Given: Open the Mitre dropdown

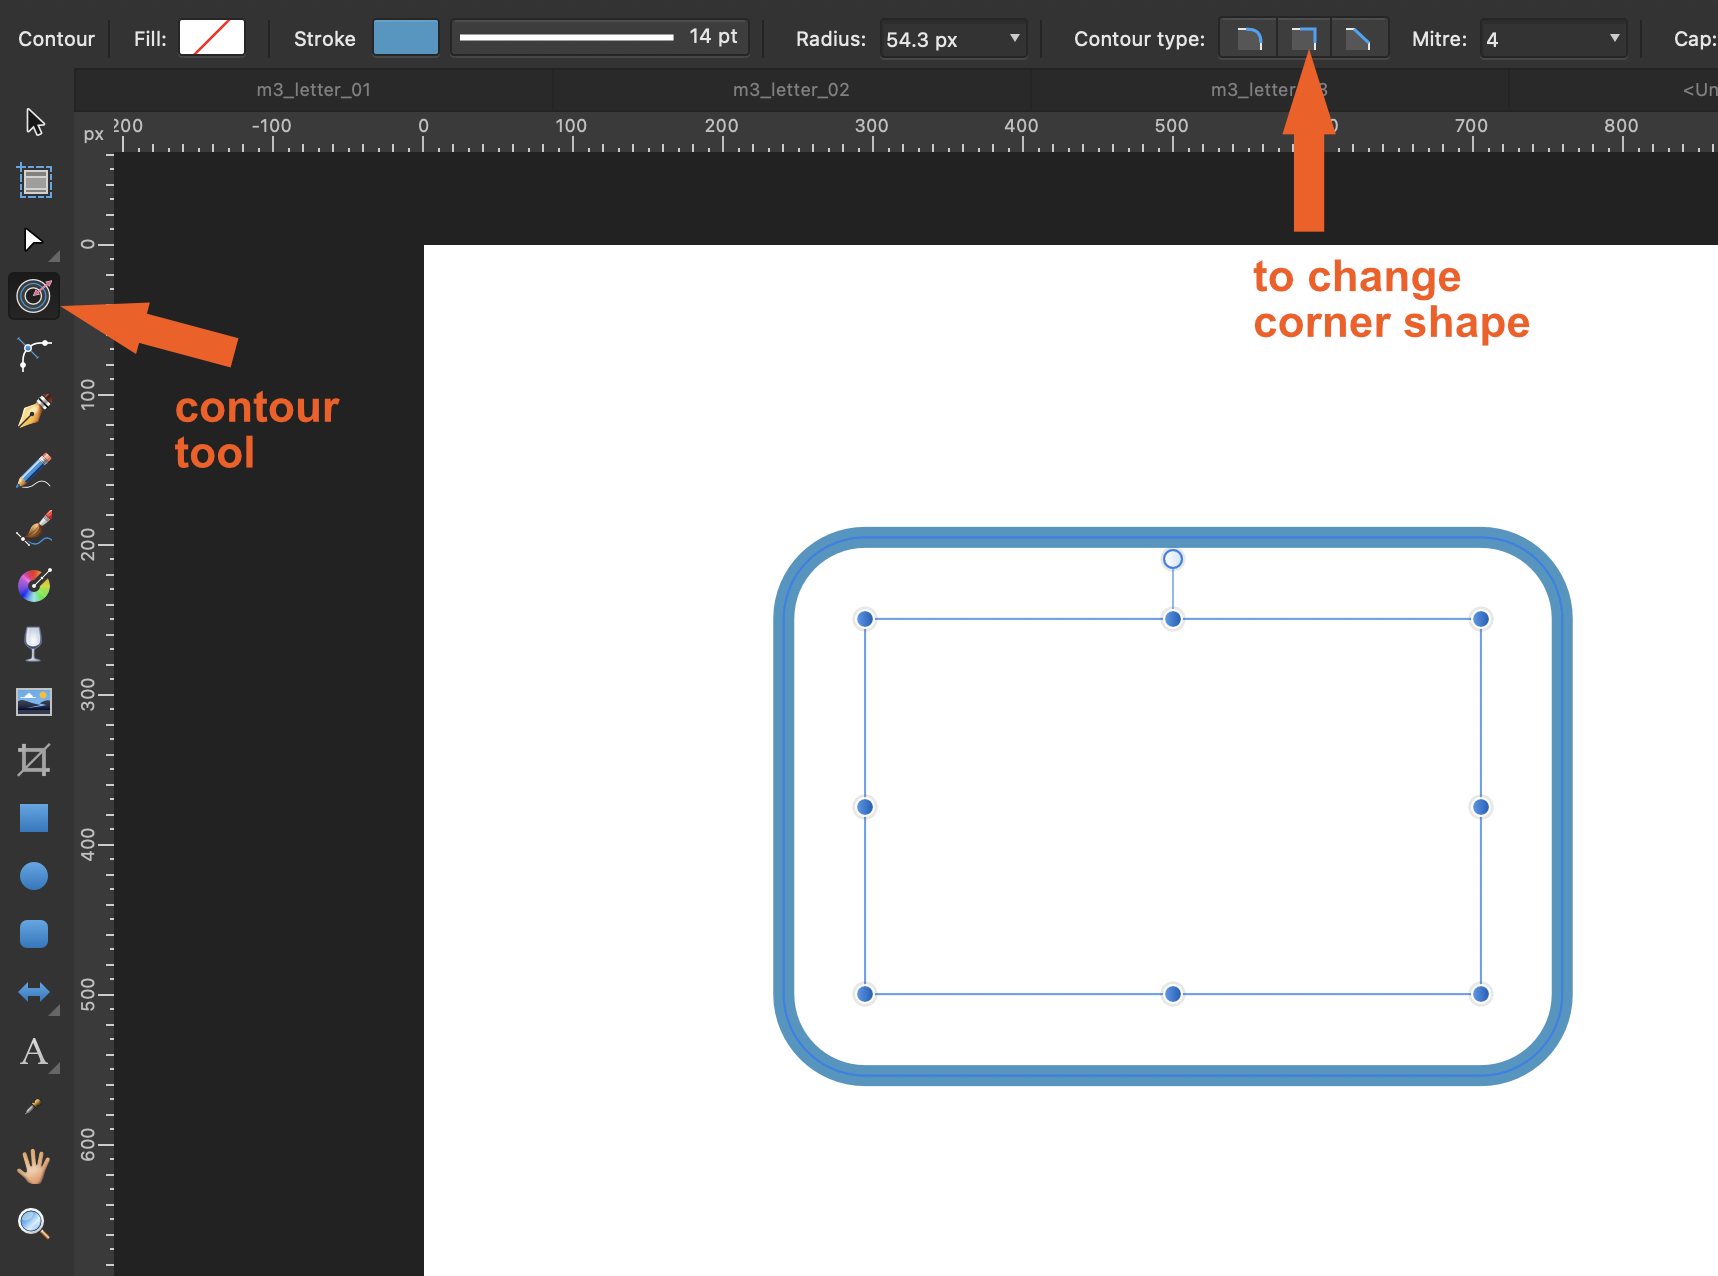Looking at the screenshot, I should tap(1613, 39).
